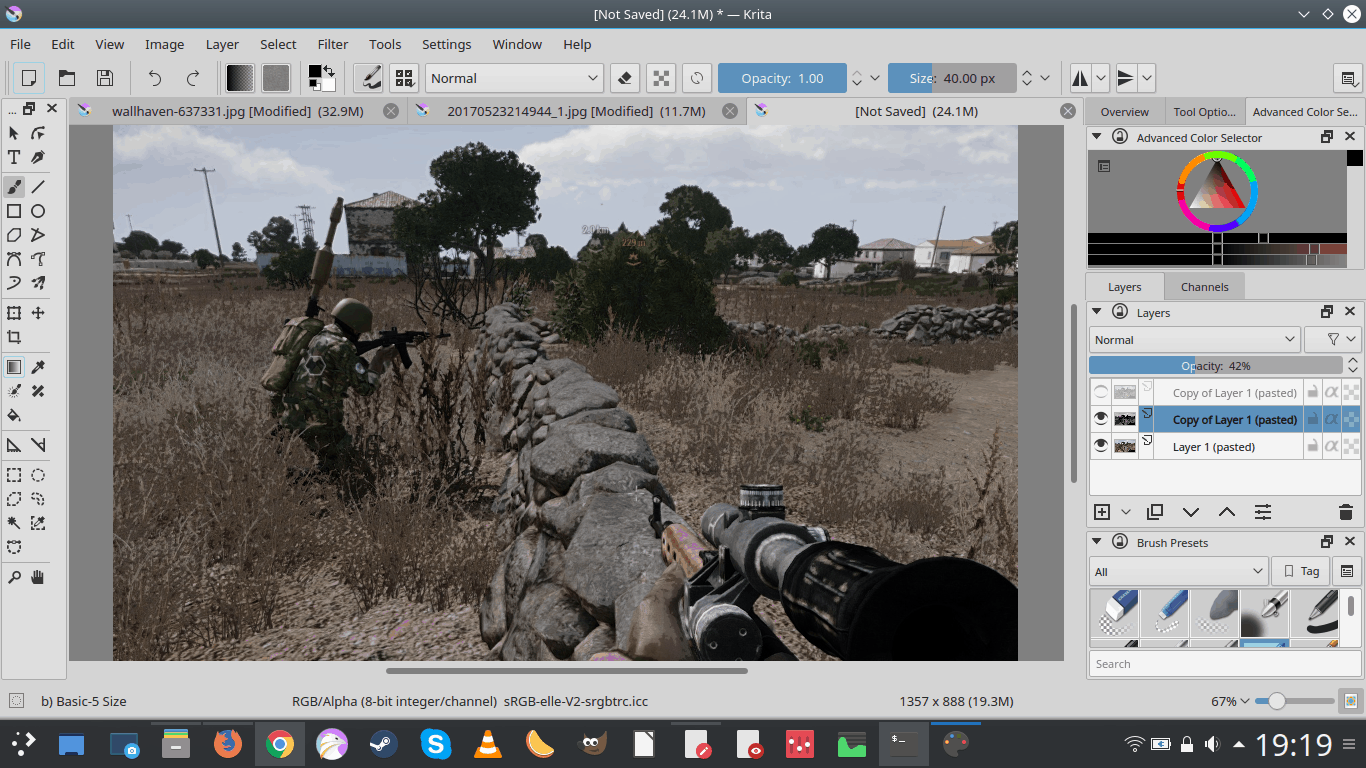Viewport: 1366px width, 768px height.
Task: Toggle visibility of Layer 1 (pasted)
Action: pyautogui.click(x=1101, y=447)
